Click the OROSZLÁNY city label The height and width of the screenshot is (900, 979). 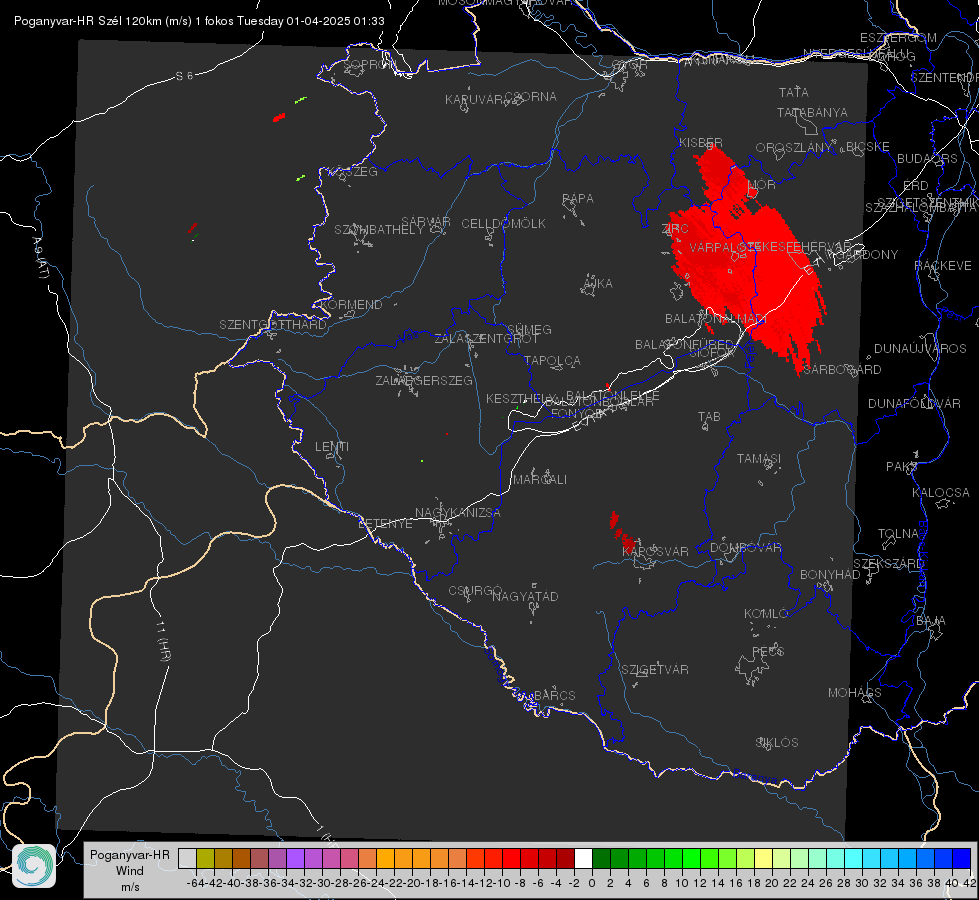794,148
